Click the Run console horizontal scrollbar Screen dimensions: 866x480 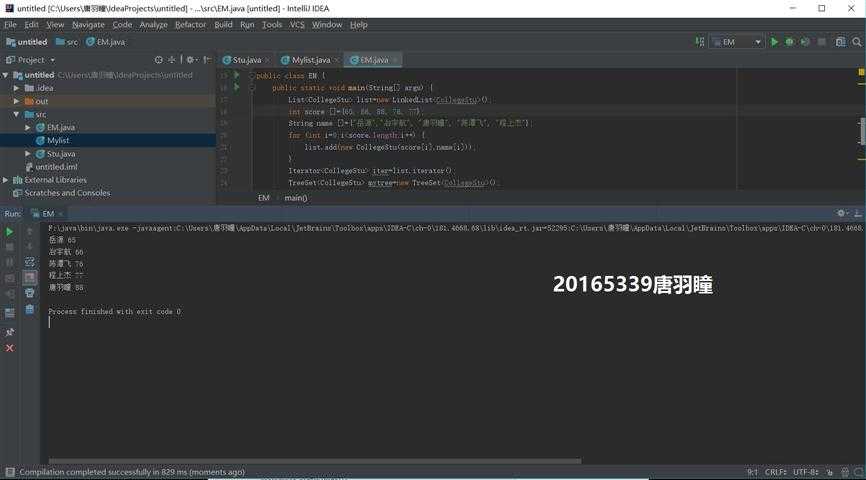[x=315, y=461]
